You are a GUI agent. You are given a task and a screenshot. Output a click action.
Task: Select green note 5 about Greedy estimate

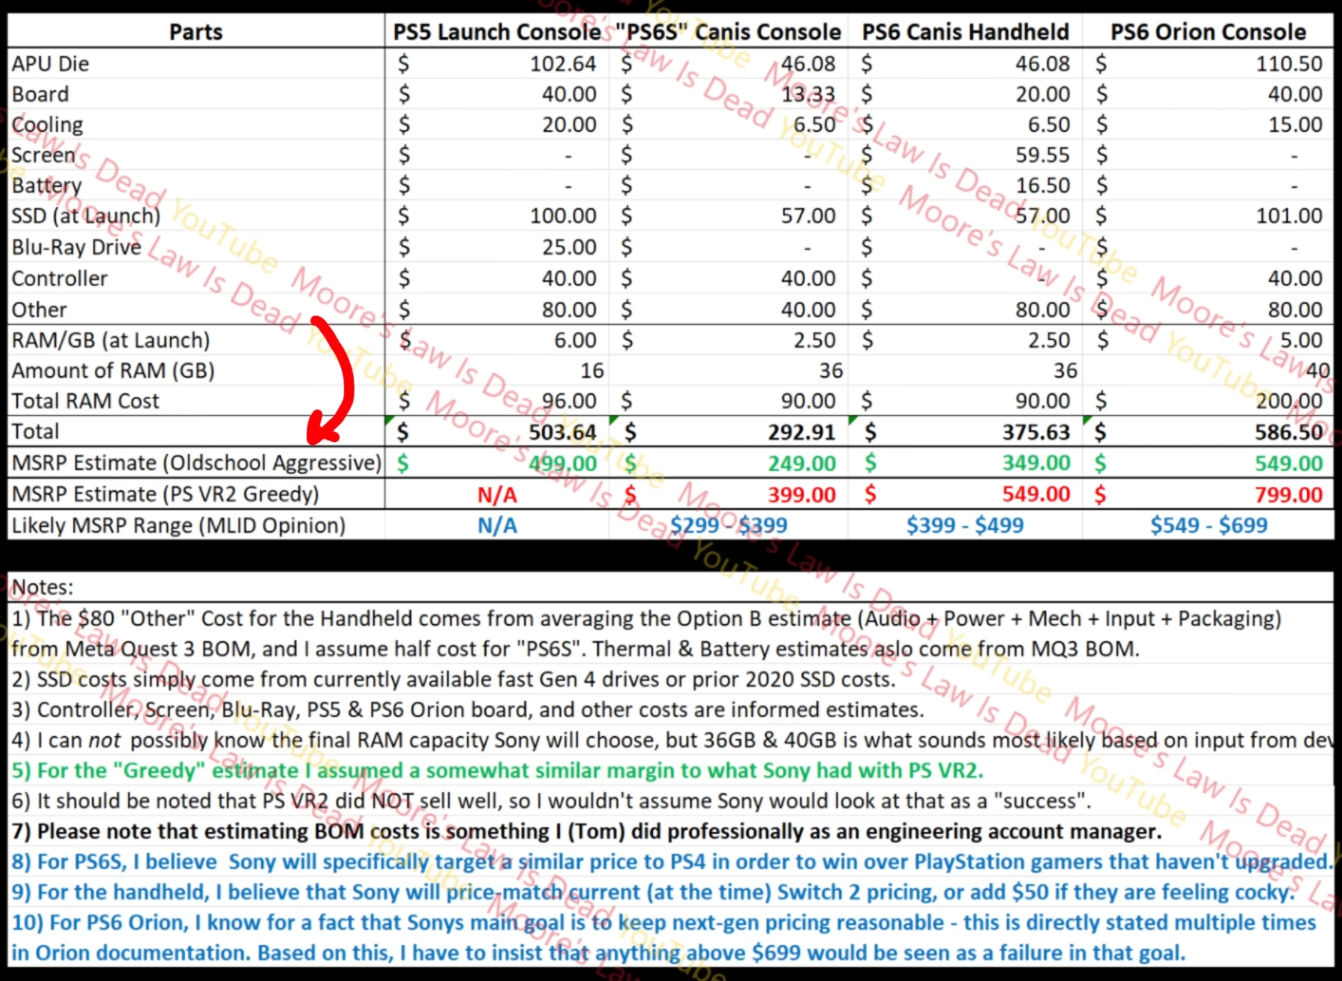coord(497,771)
